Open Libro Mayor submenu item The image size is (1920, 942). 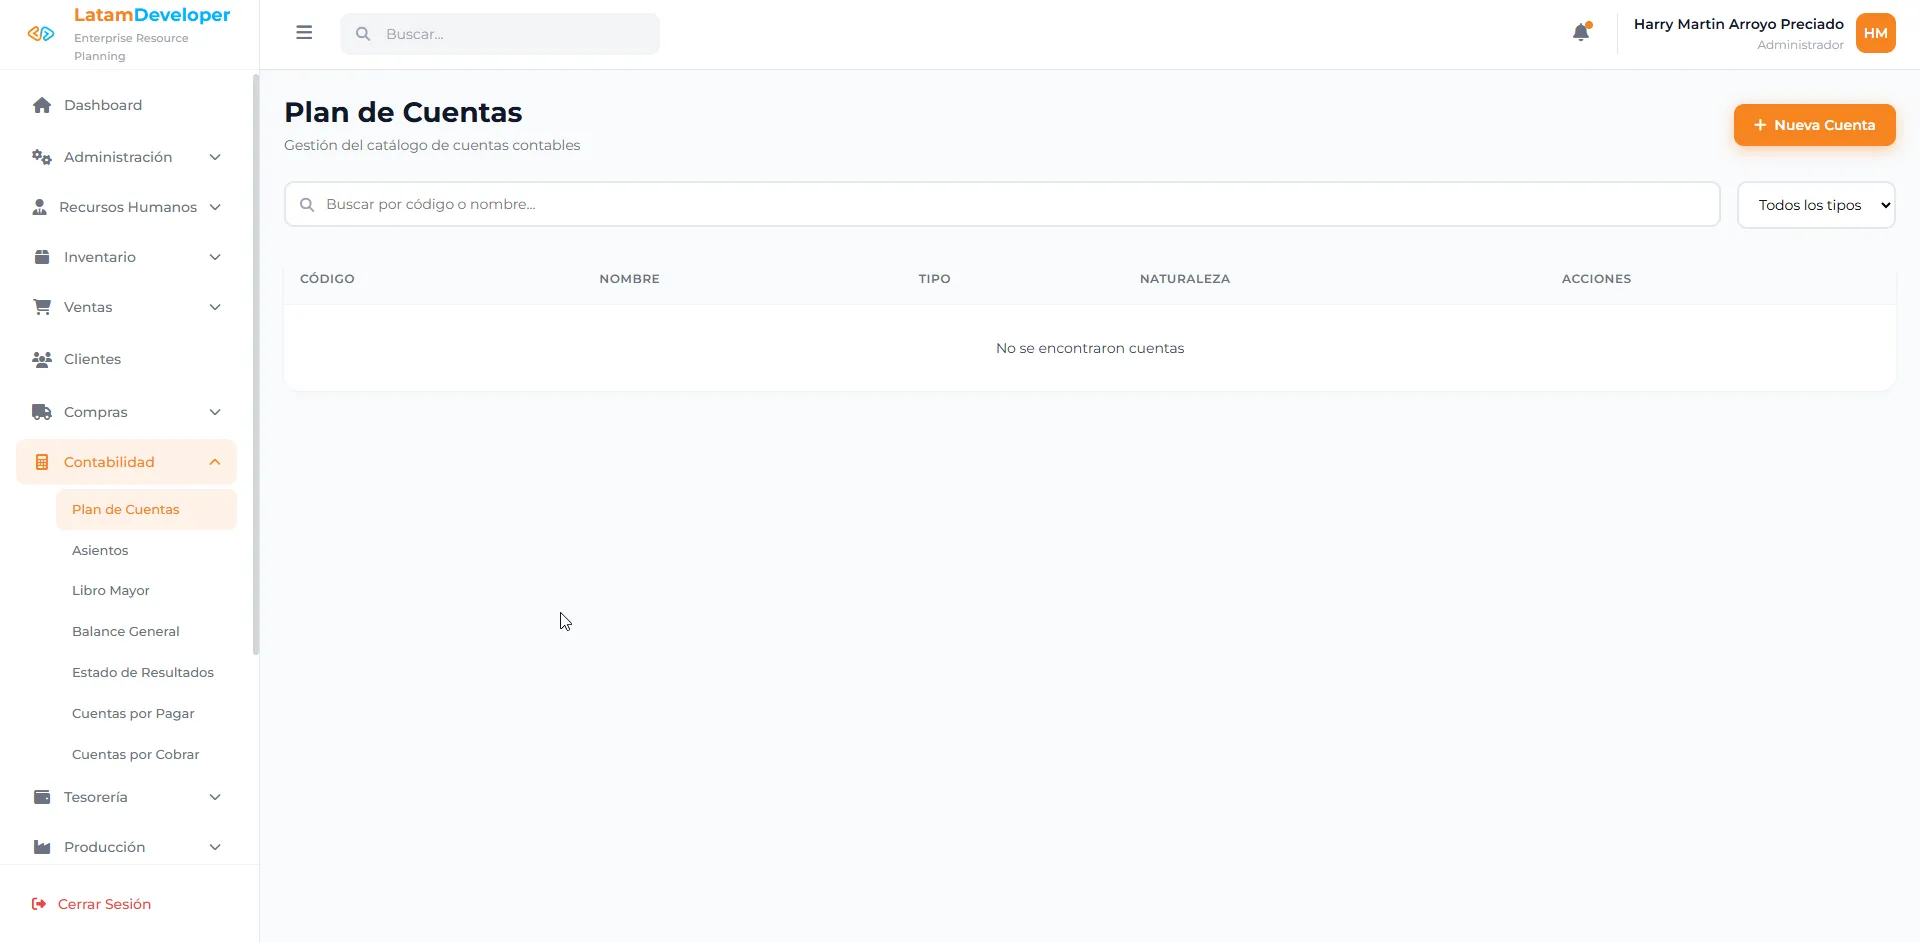click(x=146, y=590)
